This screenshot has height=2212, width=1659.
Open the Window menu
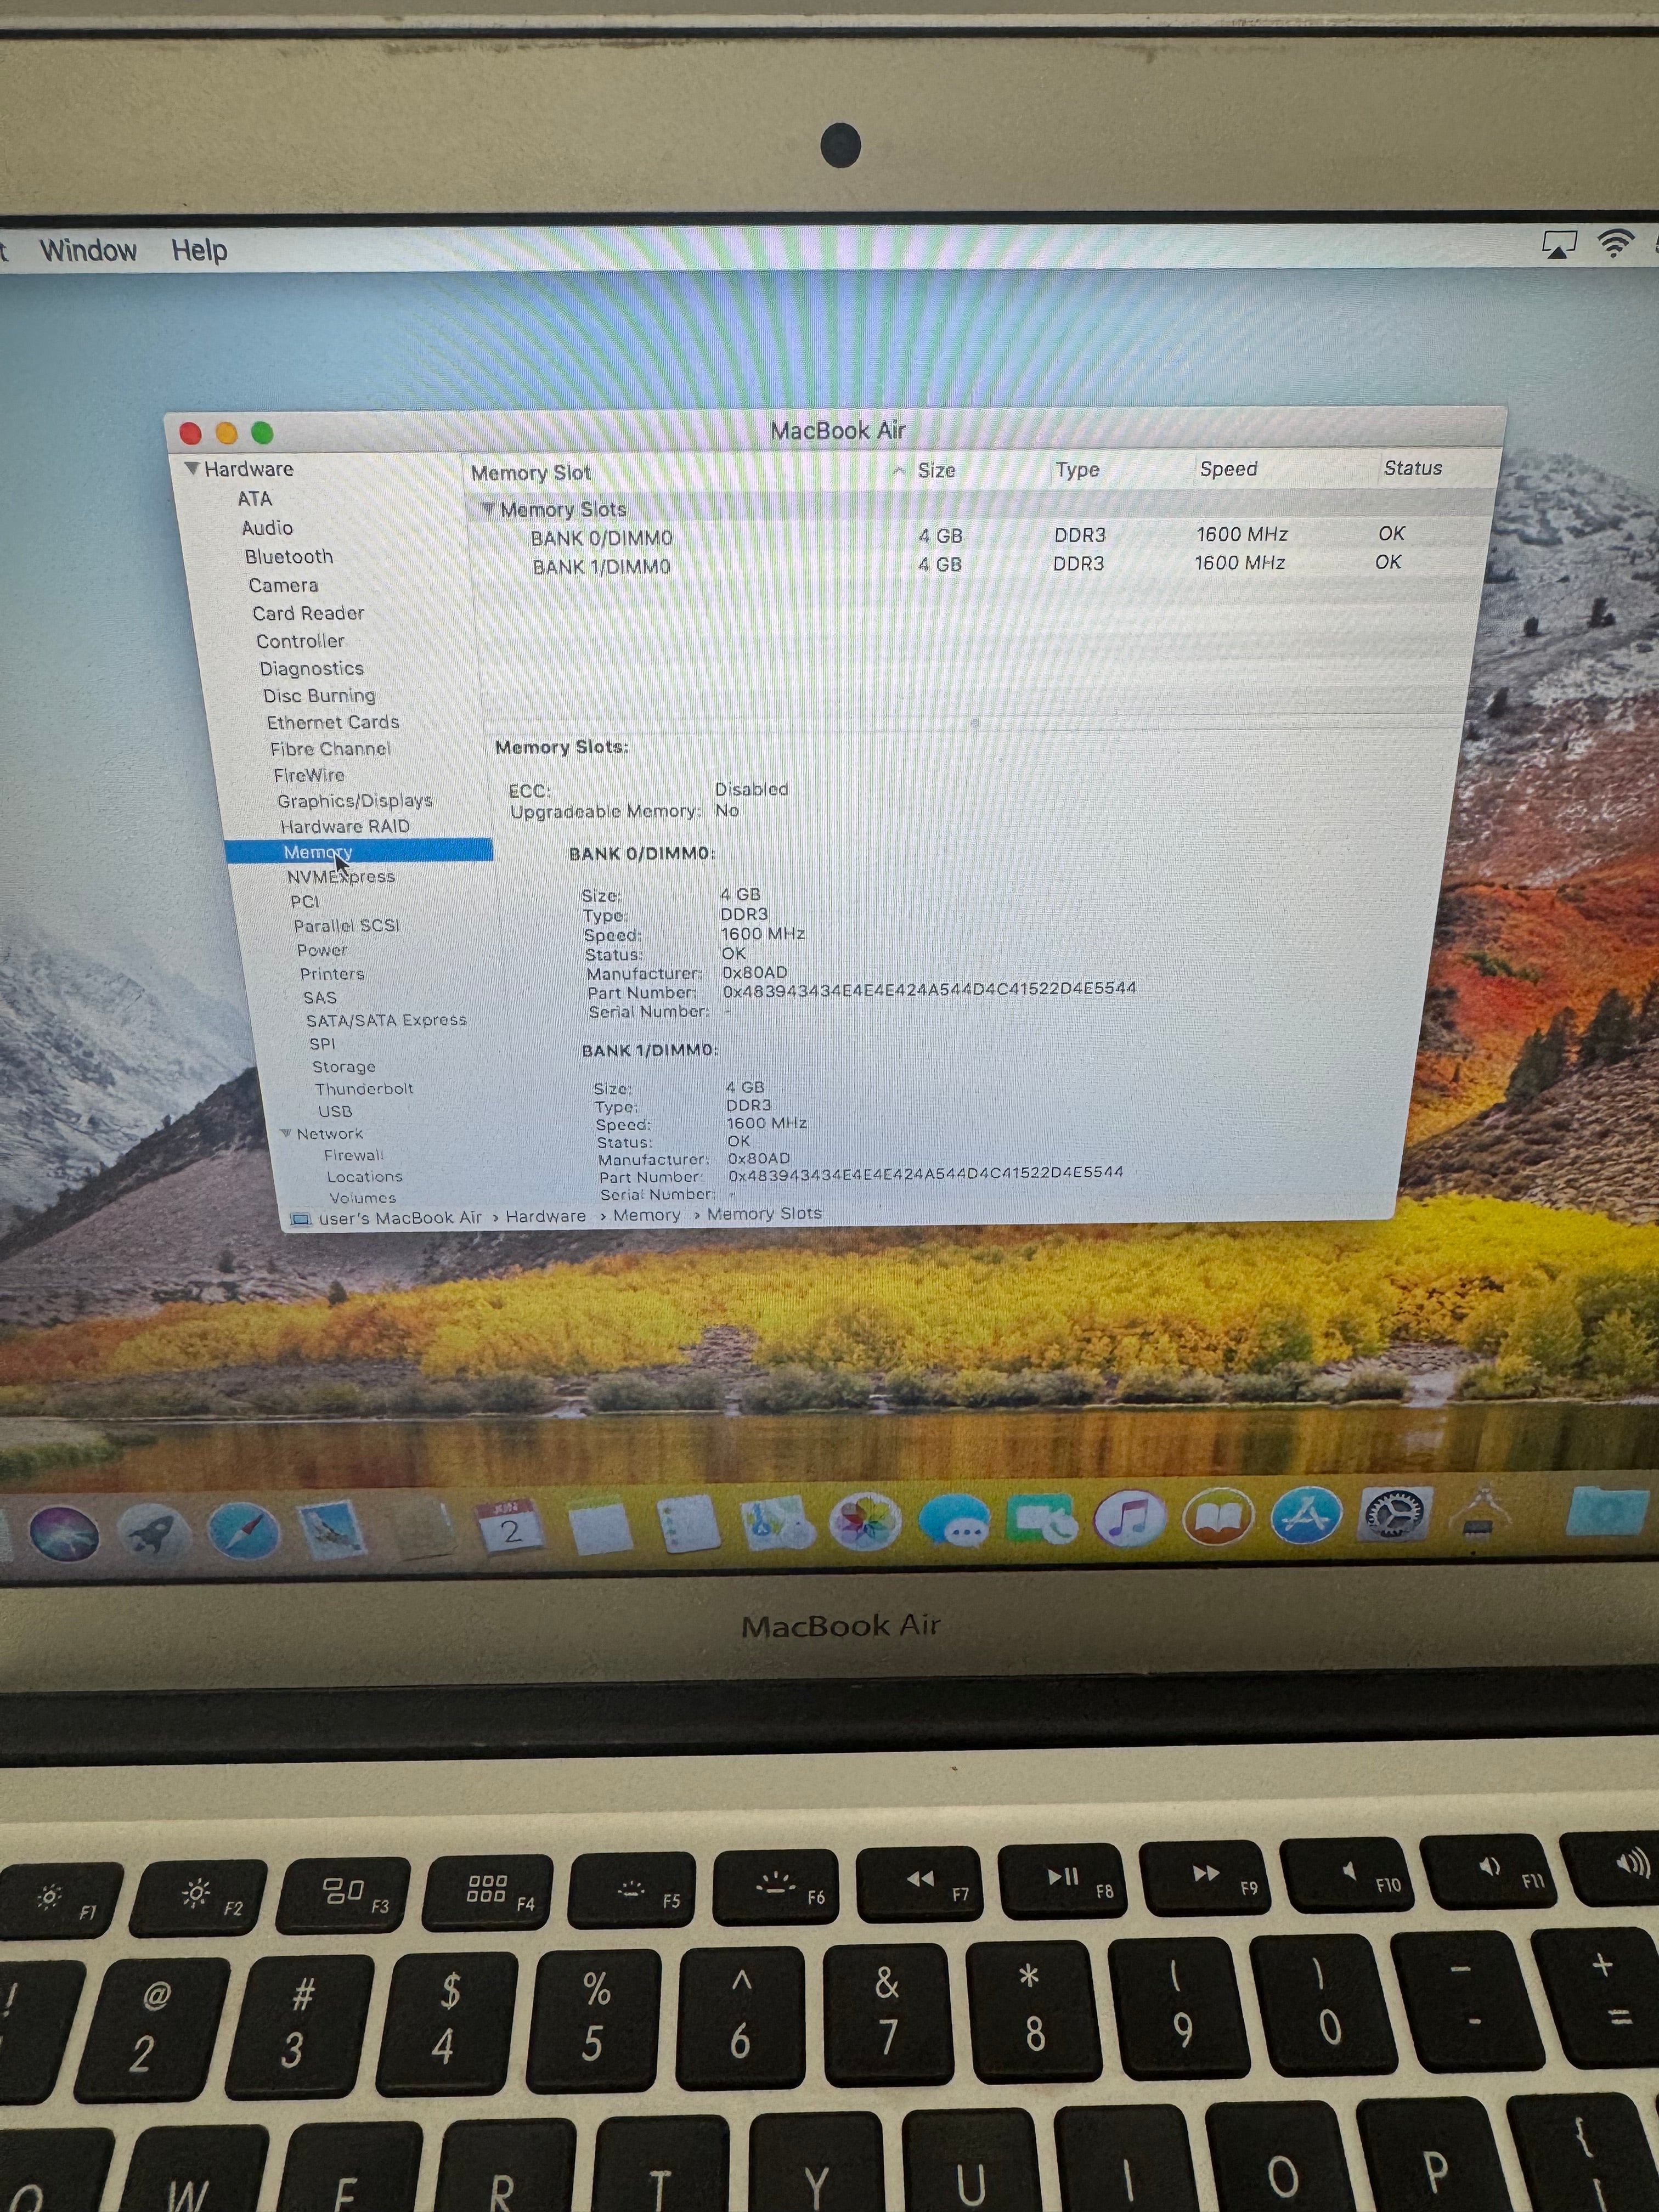click(x=88, y=250)
